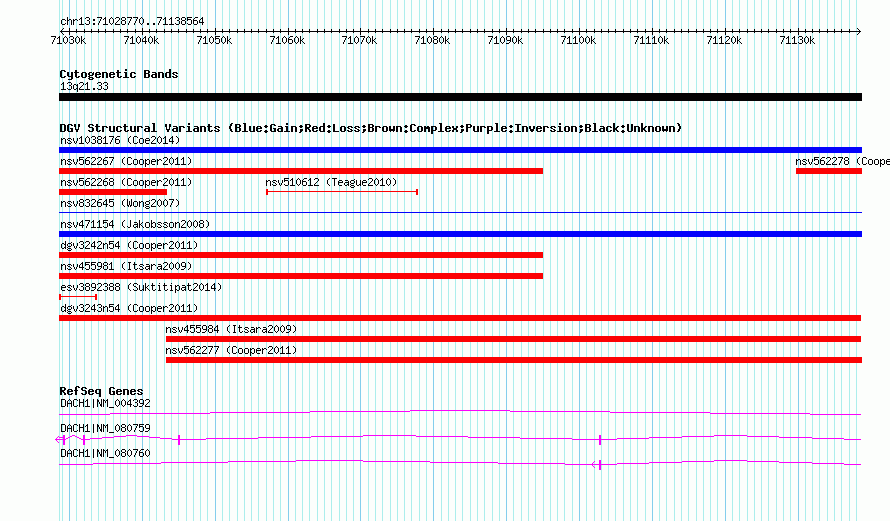890x521 pixels.
Task: Open the nsv562278 variant label
Action: pos(842,161)
